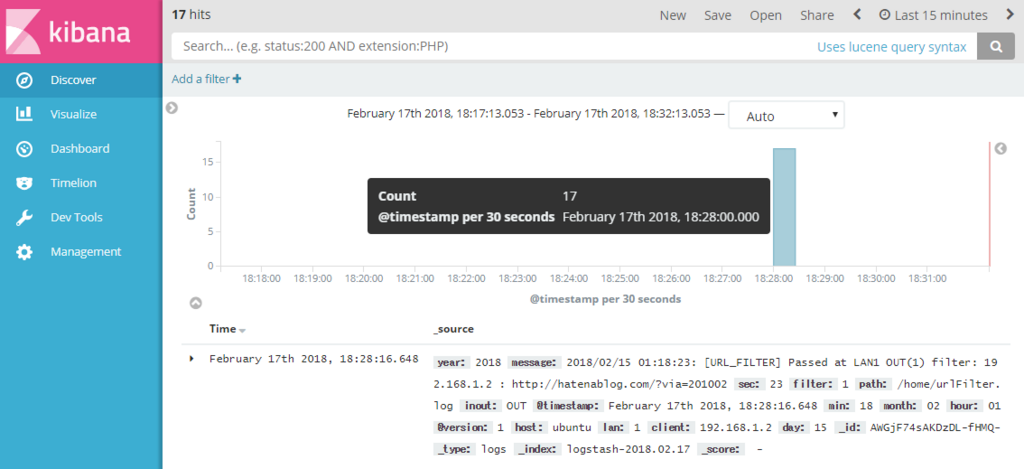Viewport: 1024px width, 469px height.
Task: Click Save in the top bar
Action: tap(718, 16)
